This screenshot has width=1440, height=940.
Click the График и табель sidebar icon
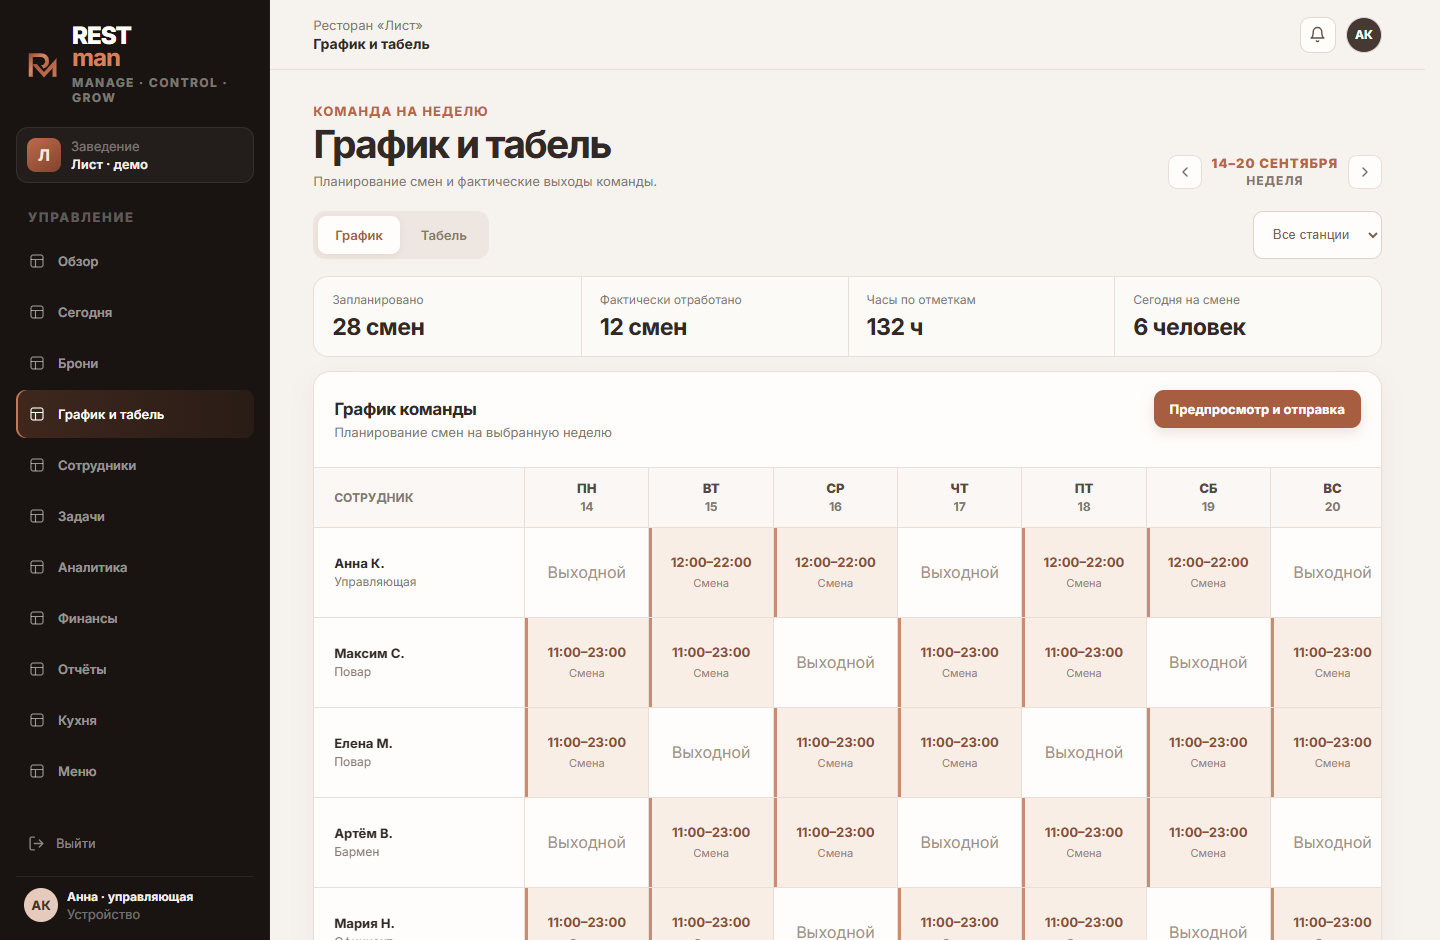click(x=37, y=414)
